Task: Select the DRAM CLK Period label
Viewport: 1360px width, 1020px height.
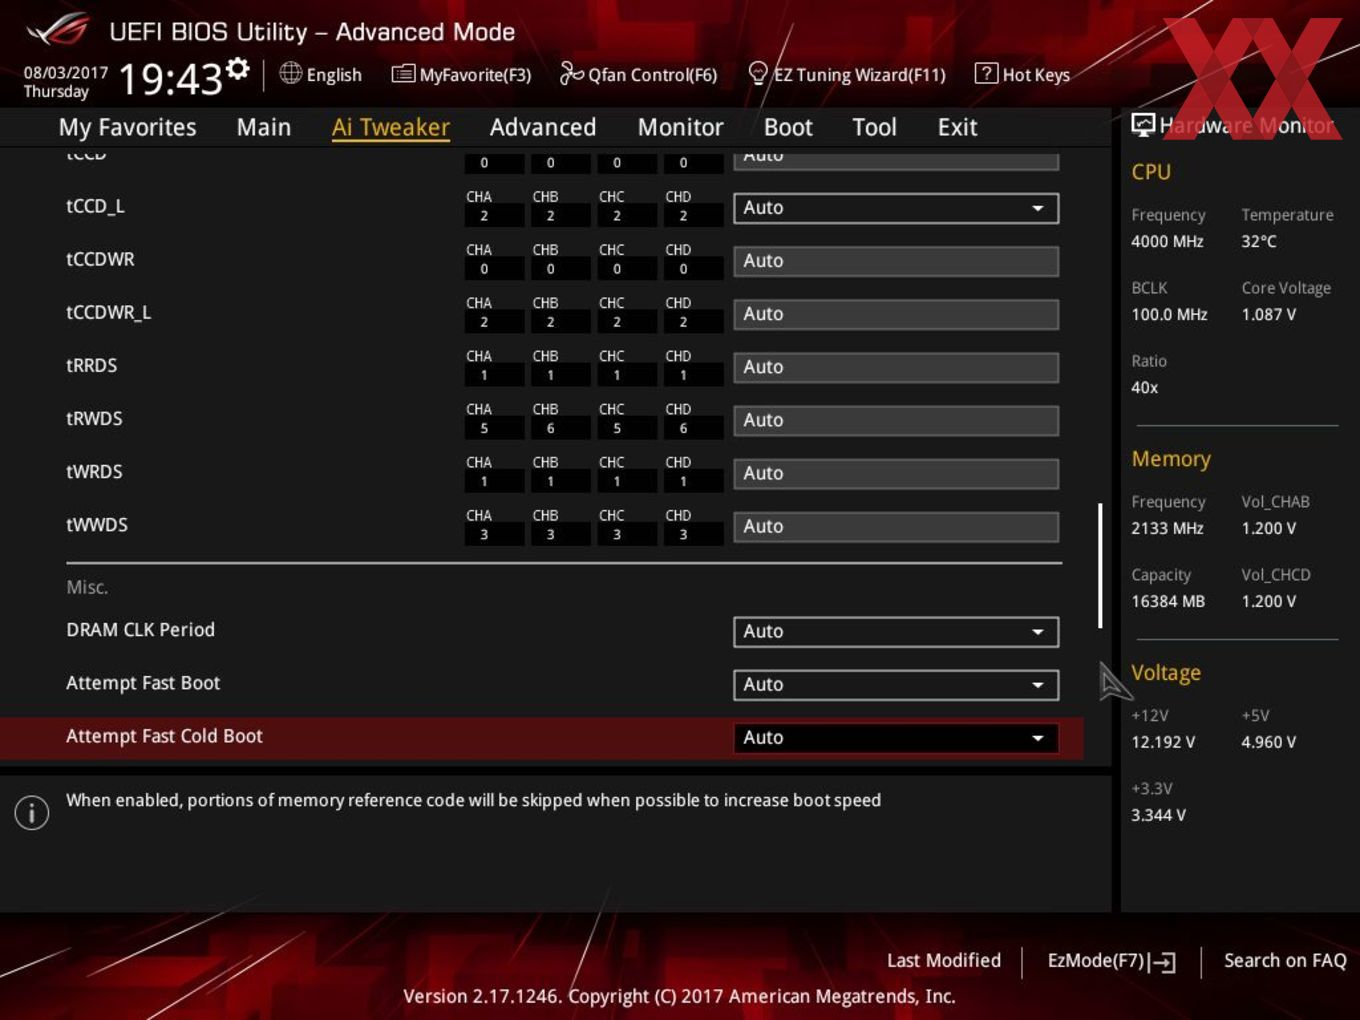Action: [140, 629]
